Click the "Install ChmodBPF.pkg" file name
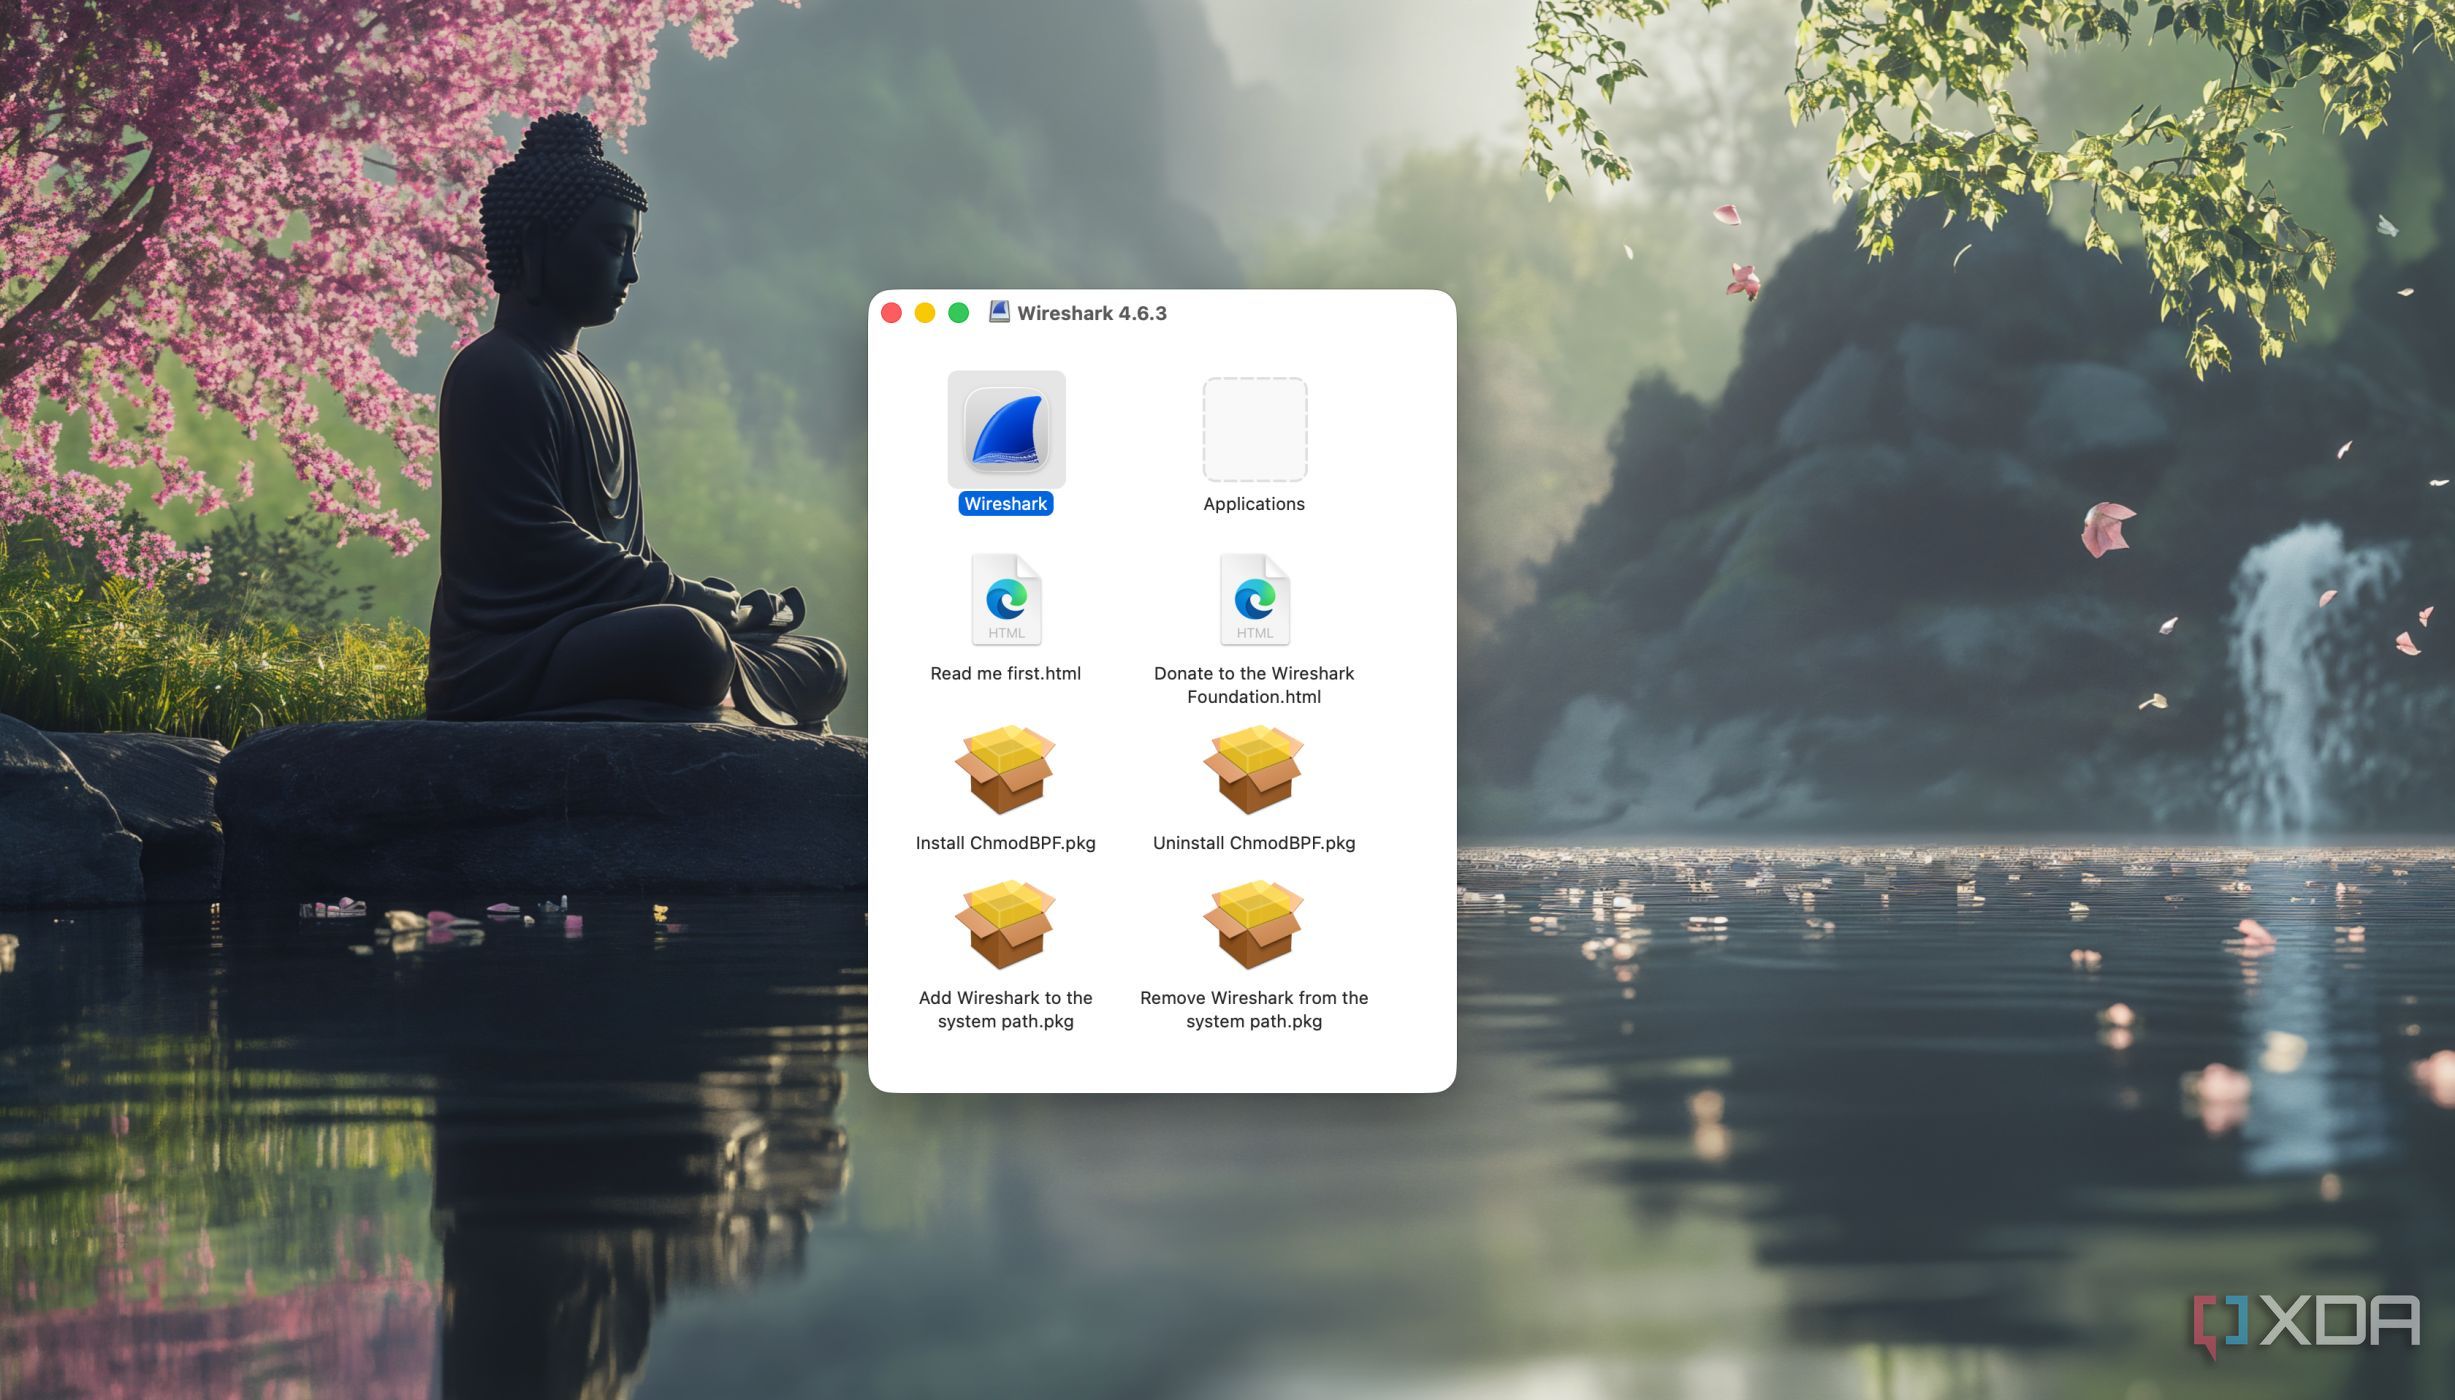 pyautogui.click(x=1006, y=843)
